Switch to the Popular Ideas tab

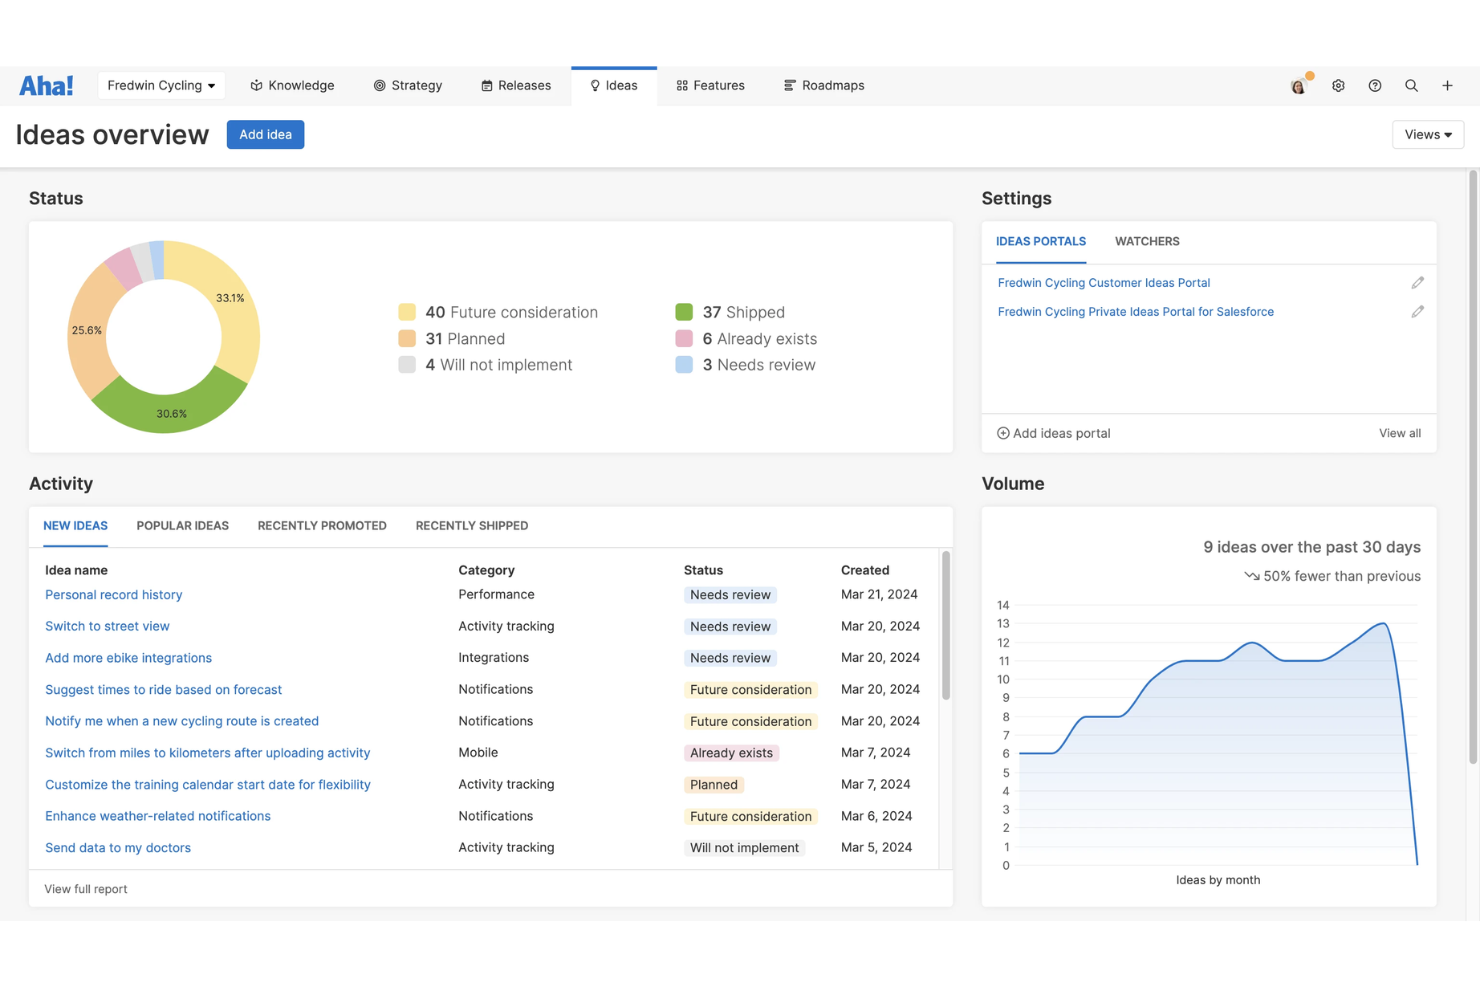(183, 526)
